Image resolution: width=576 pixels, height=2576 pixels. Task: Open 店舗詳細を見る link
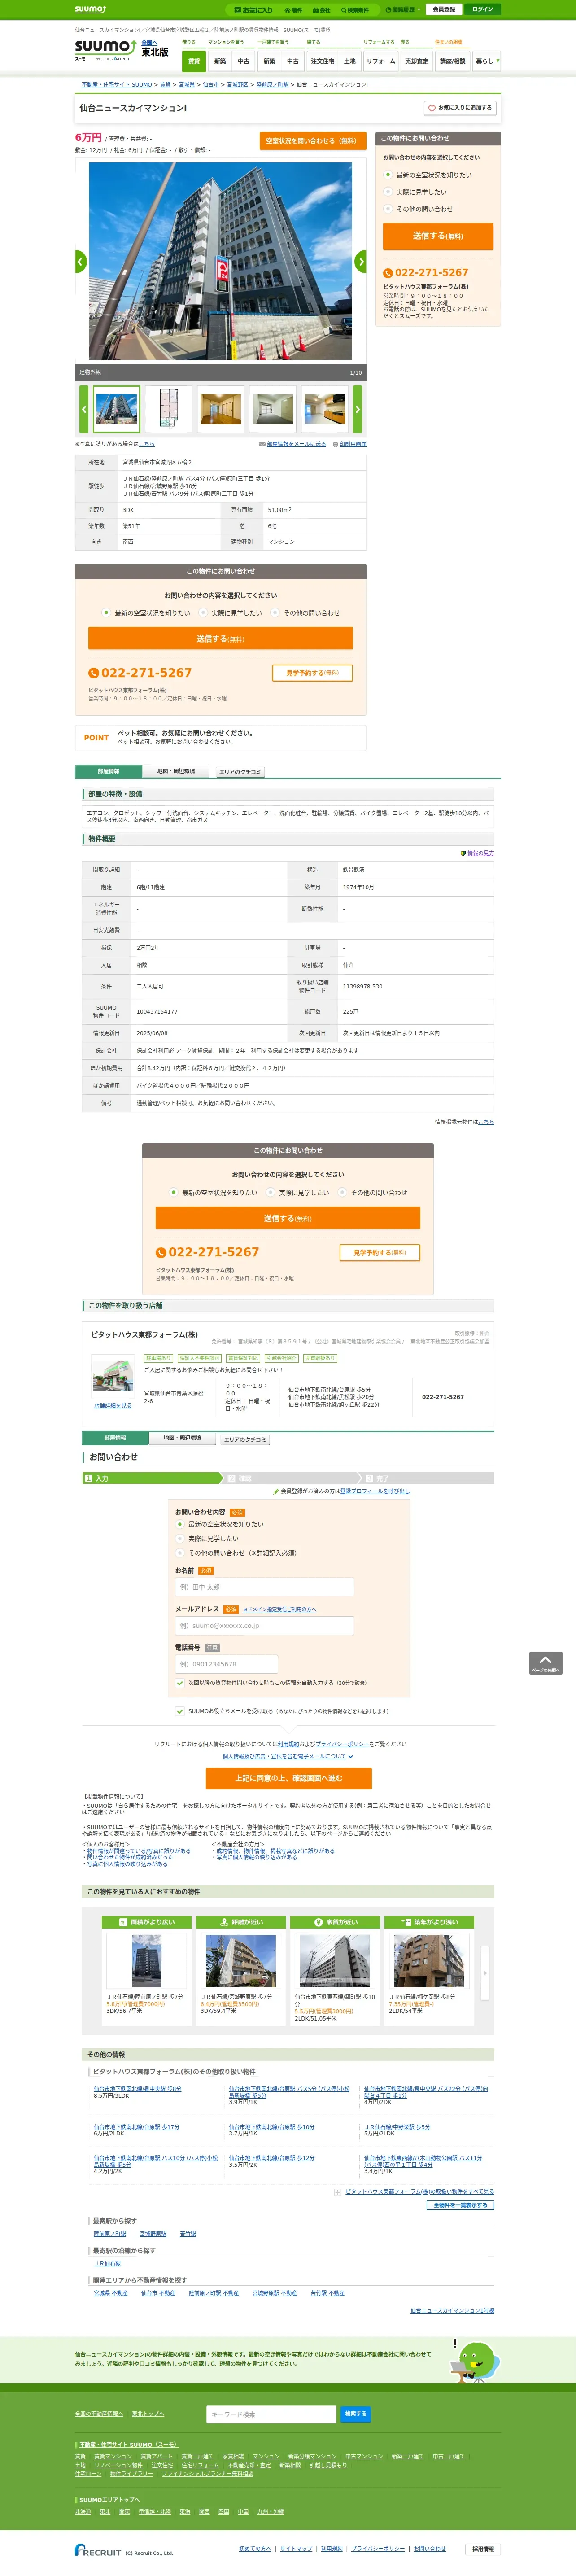pos(113,1405)
